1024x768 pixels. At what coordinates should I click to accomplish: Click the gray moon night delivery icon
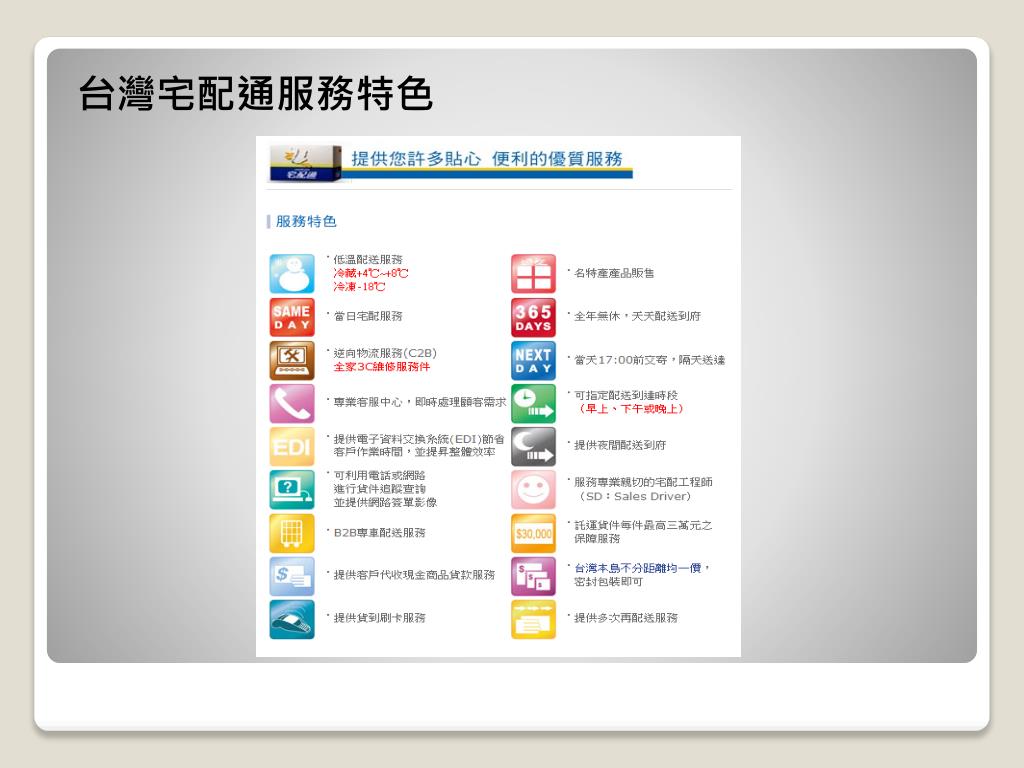click(x=534, y=446)
